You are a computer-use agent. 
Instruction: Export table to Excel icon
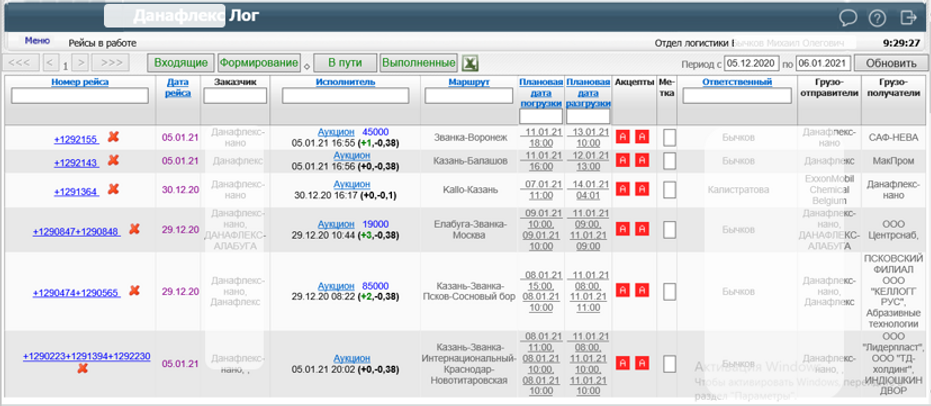[471, 63]
